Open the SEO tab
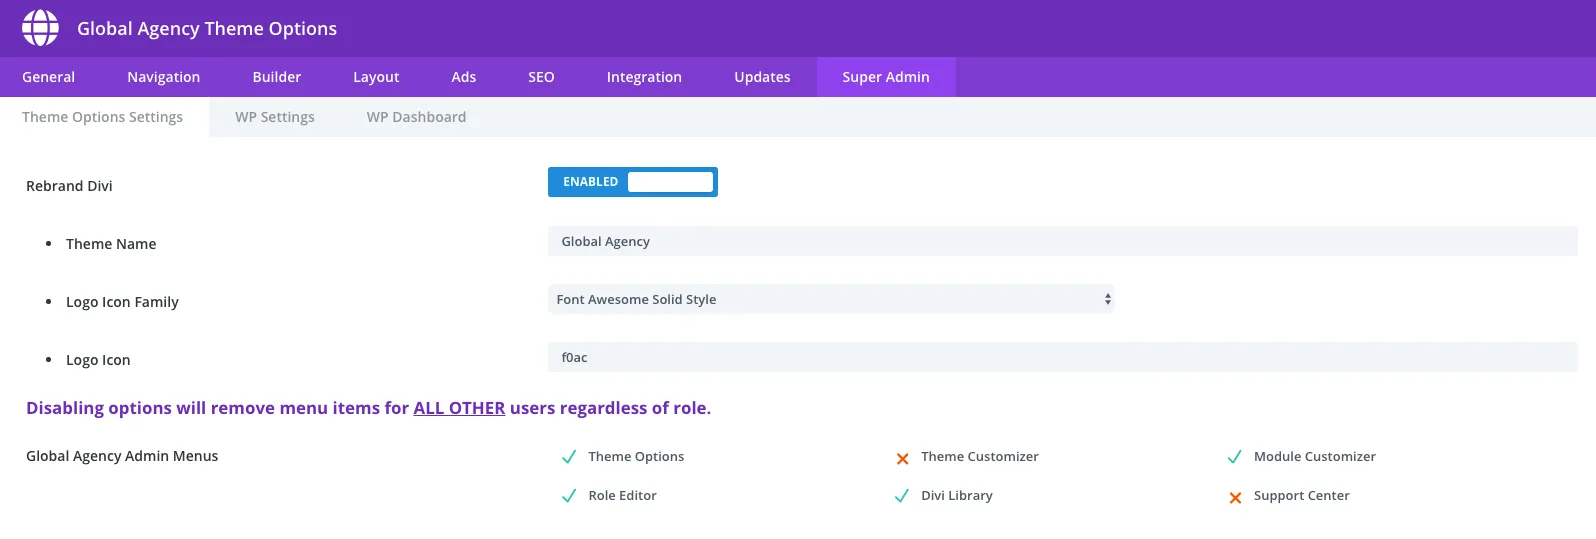Screen dimensions: 1596x539 (x=541, y=77)
